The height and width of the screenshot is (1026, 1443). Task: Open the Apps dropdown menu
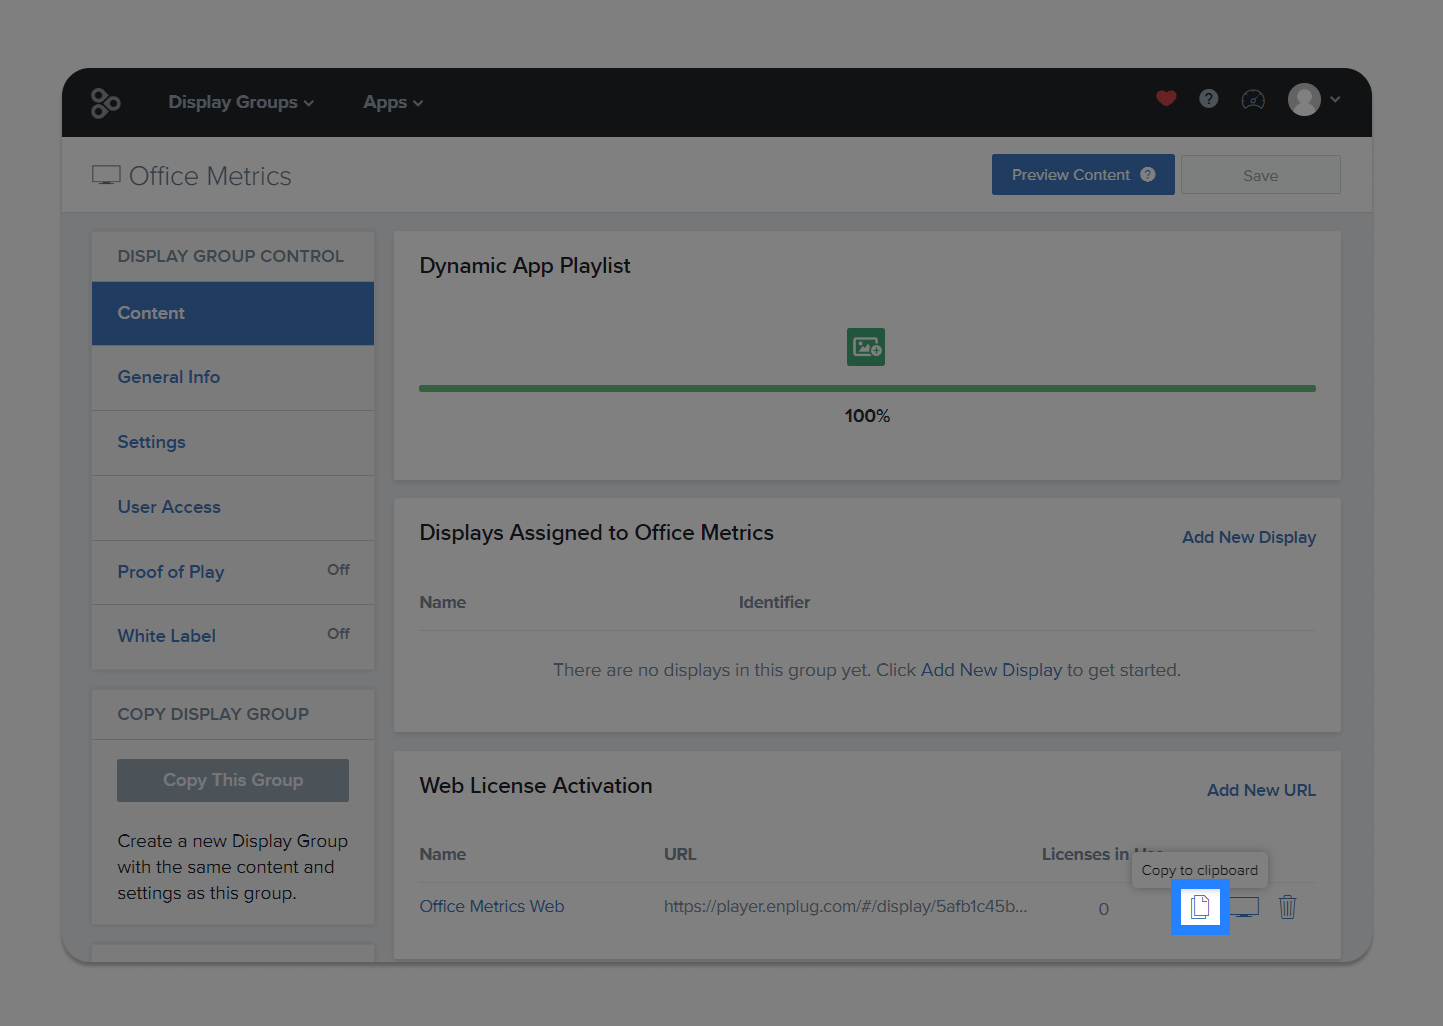393,102
